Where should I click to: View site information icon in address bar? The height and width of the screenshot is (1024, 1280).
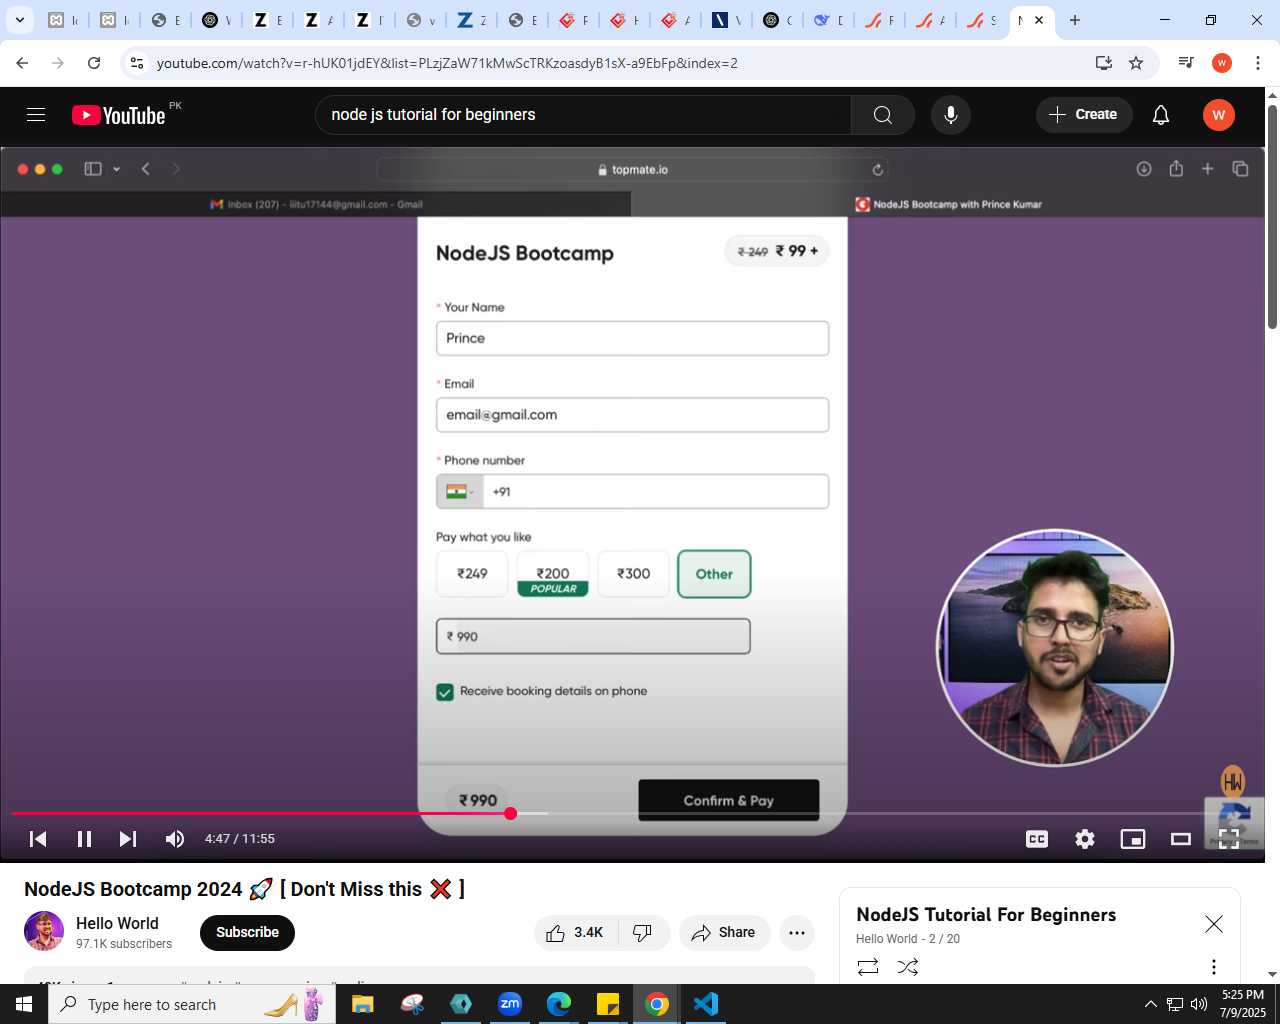[x=137, y=63]
